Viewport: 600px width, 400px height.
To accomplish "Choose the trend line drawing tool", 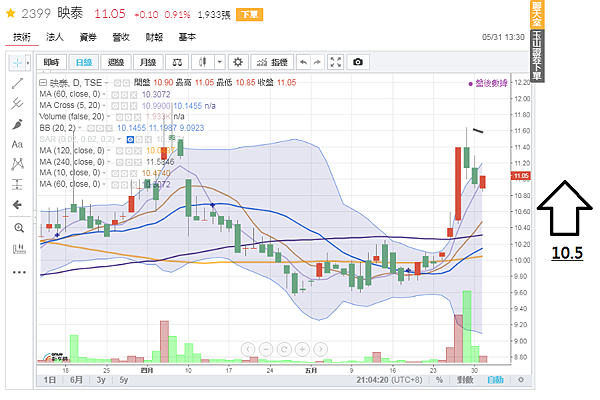I will pyautogui.click(x=19, y=83).
